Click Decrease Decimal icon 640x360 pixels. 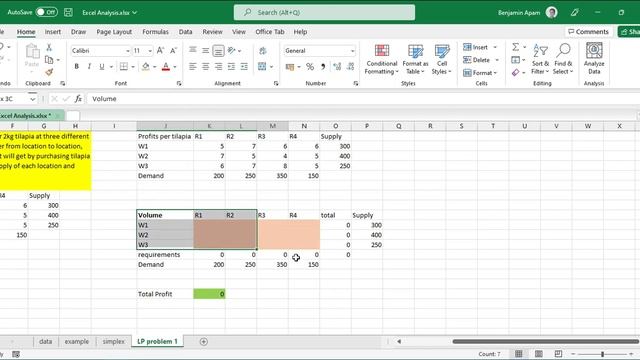350,67
